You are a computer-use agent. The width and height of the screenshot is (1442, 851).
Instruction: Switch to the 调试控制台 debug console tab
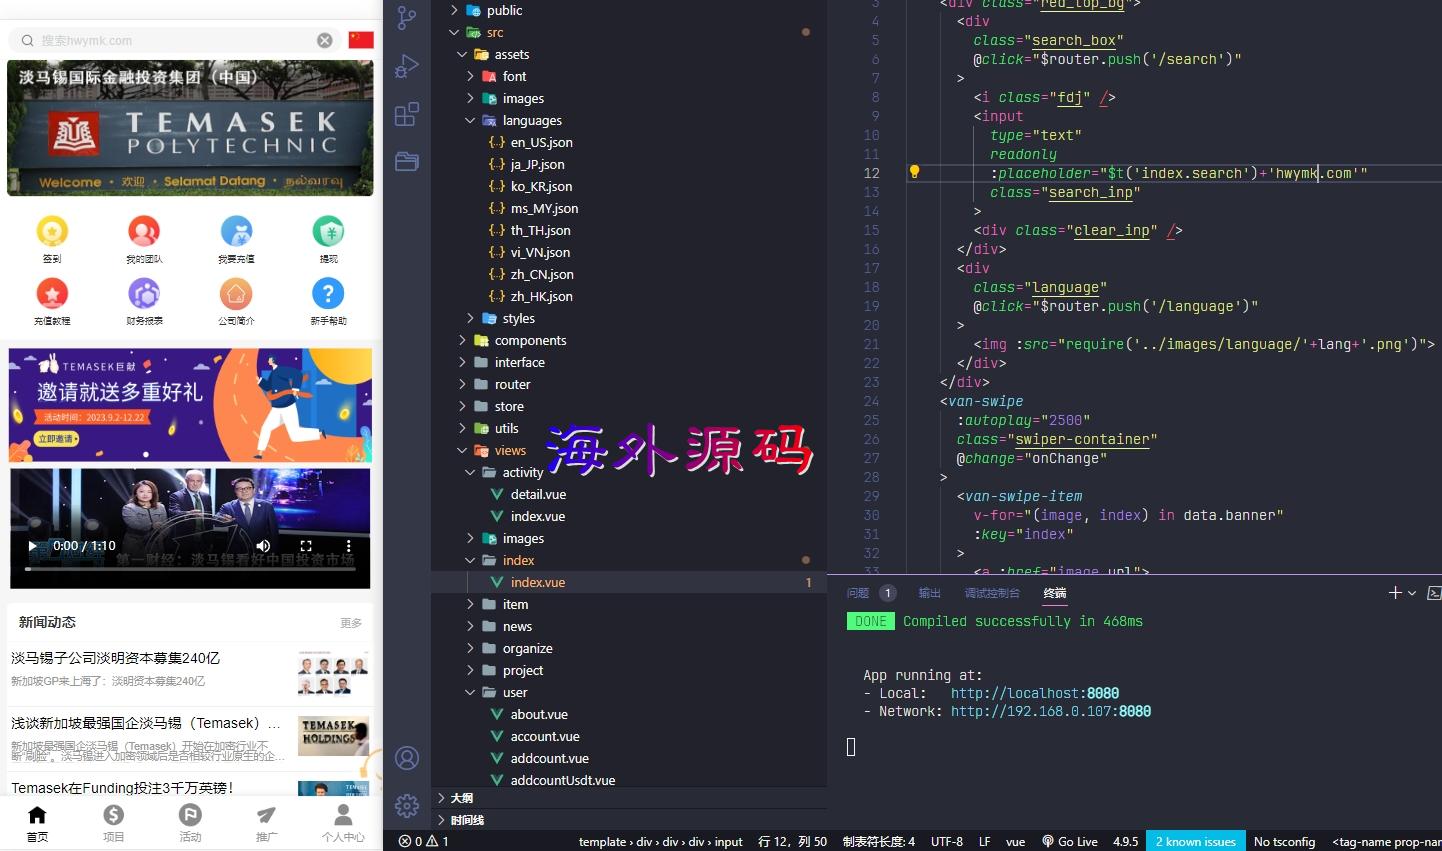(992, 593)
